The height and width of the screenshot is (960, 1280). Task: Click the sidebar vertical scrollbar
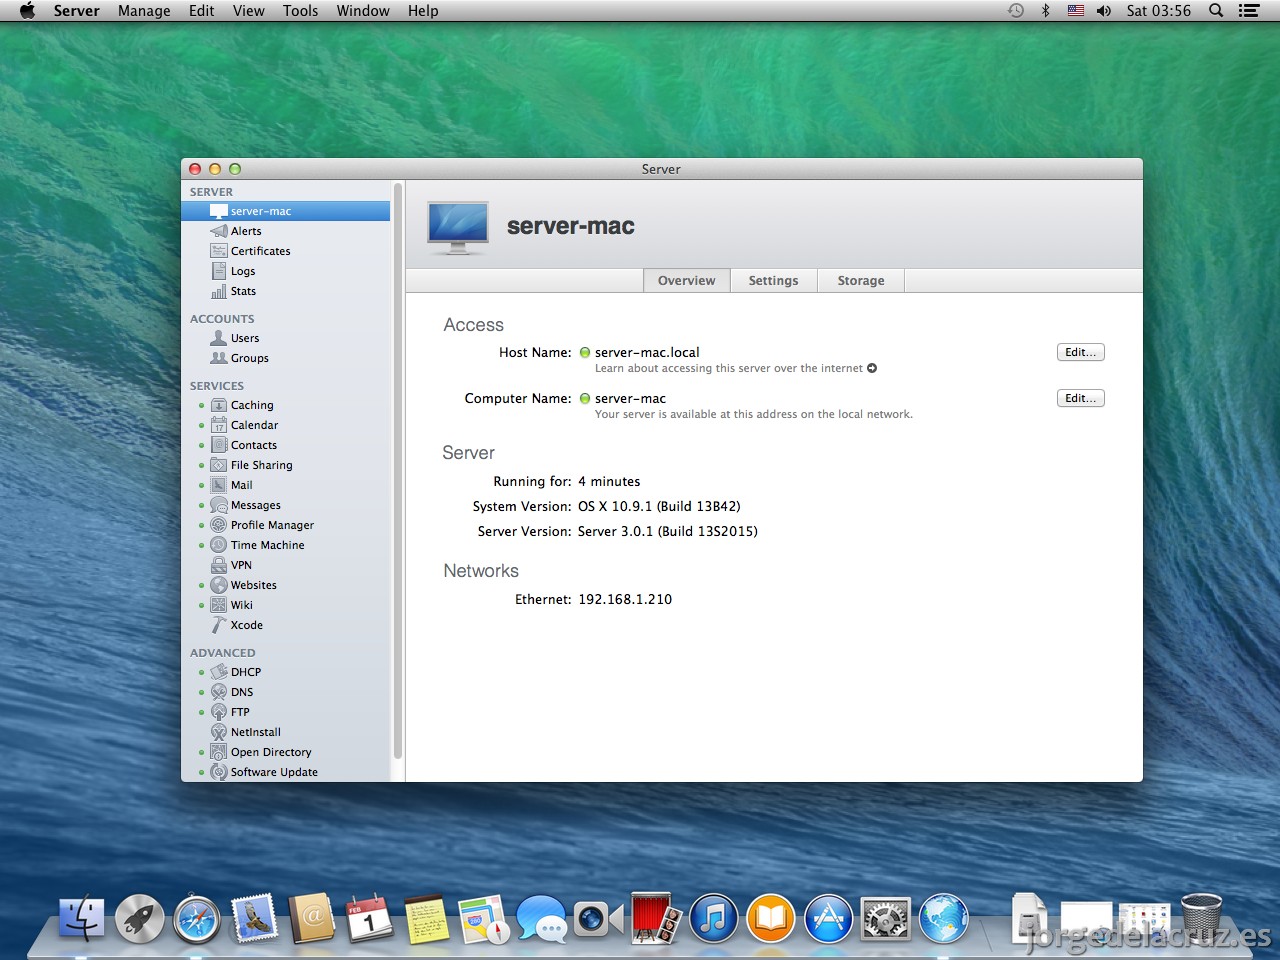(x=398, y=470)
